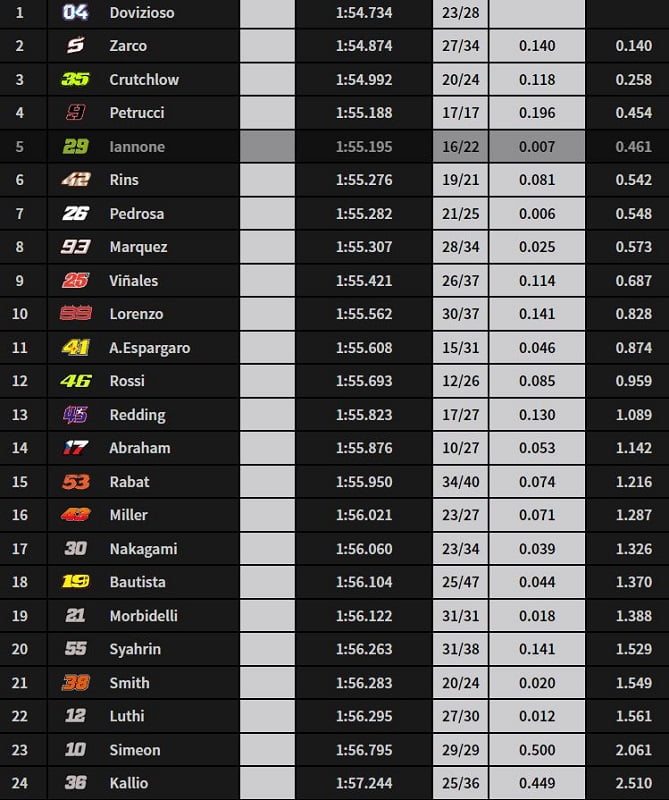Select the highlighted Iannone row name
Image resolution: width=669 pixels, height=800 pixels.
tap(137, 147)
